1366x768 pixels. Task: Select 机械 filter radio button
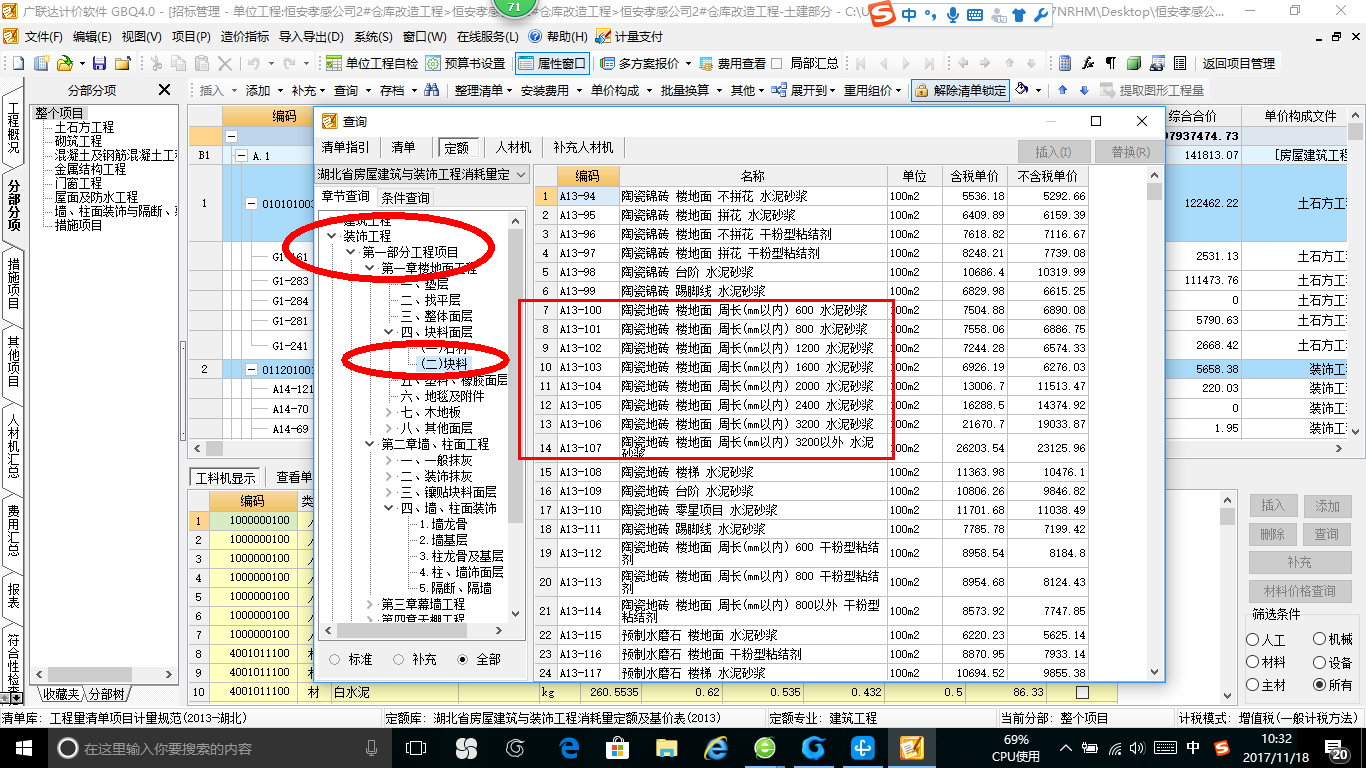pyautogui.click(x=1319, y=639)
